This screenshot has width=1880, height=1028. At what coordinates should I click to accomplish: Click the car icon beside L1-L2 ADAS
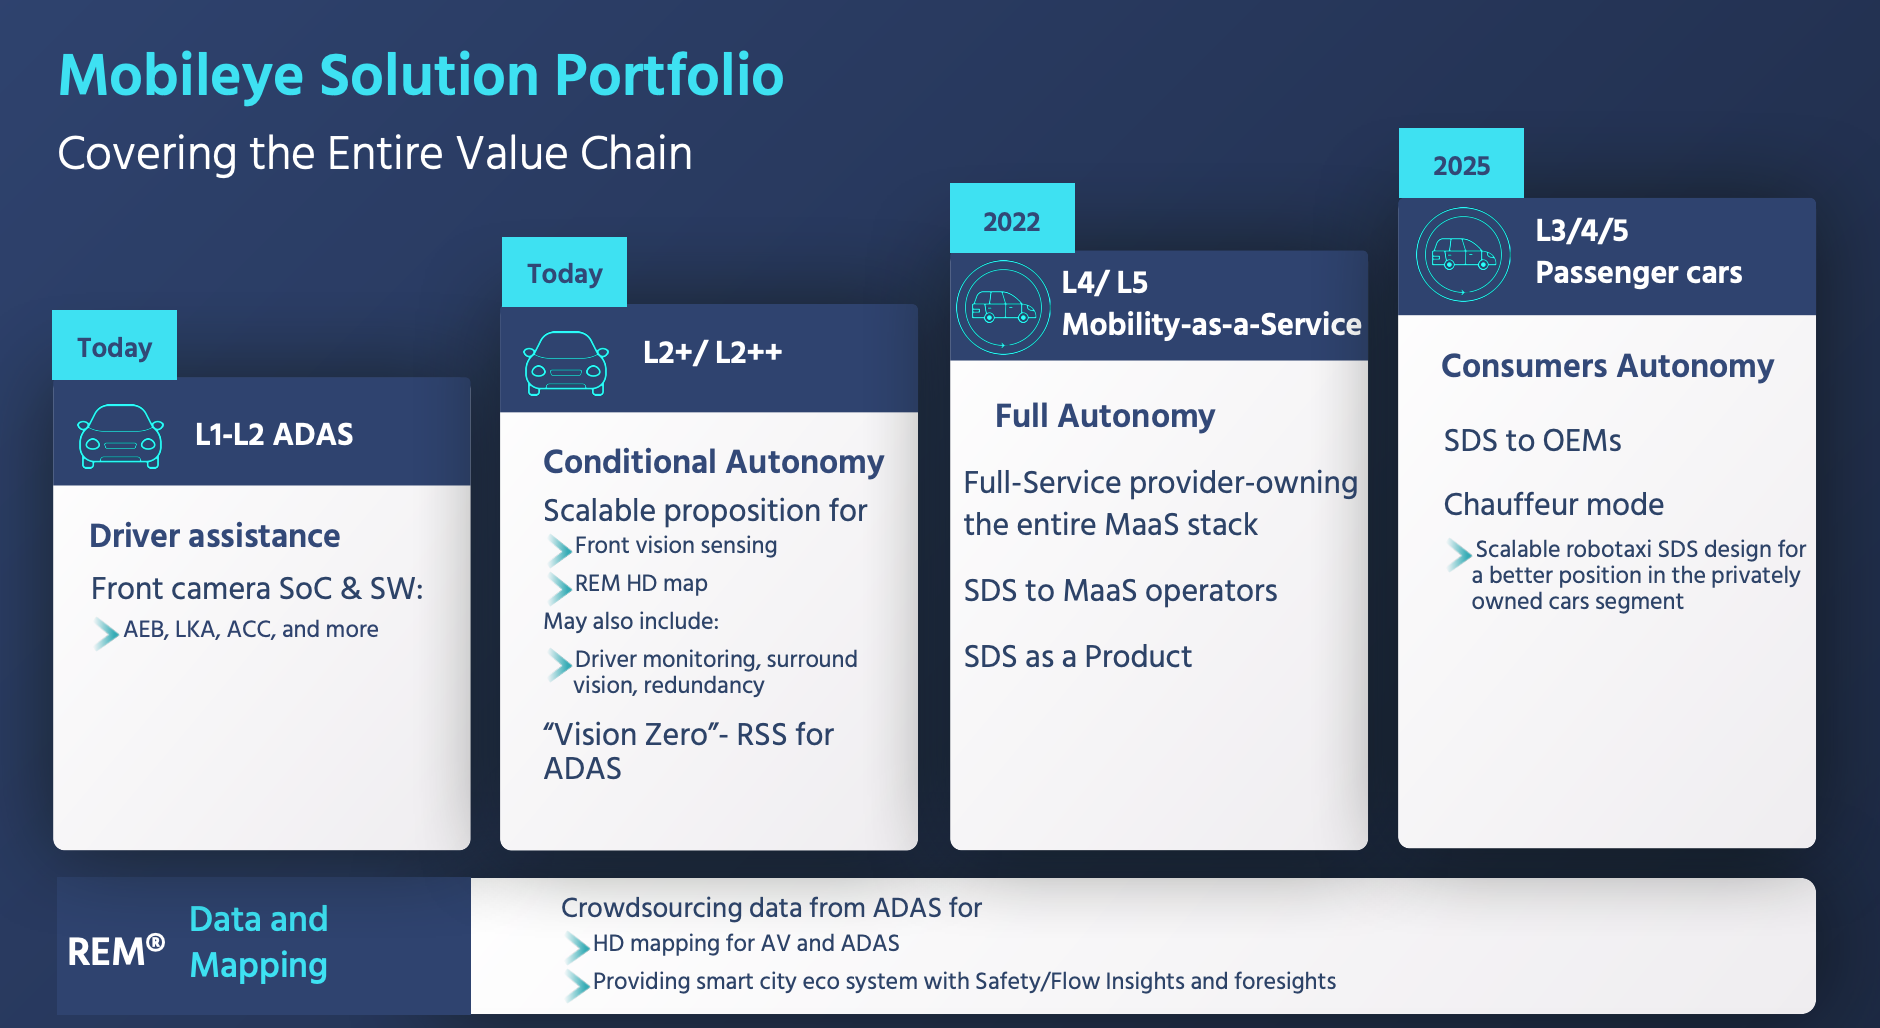121,436
